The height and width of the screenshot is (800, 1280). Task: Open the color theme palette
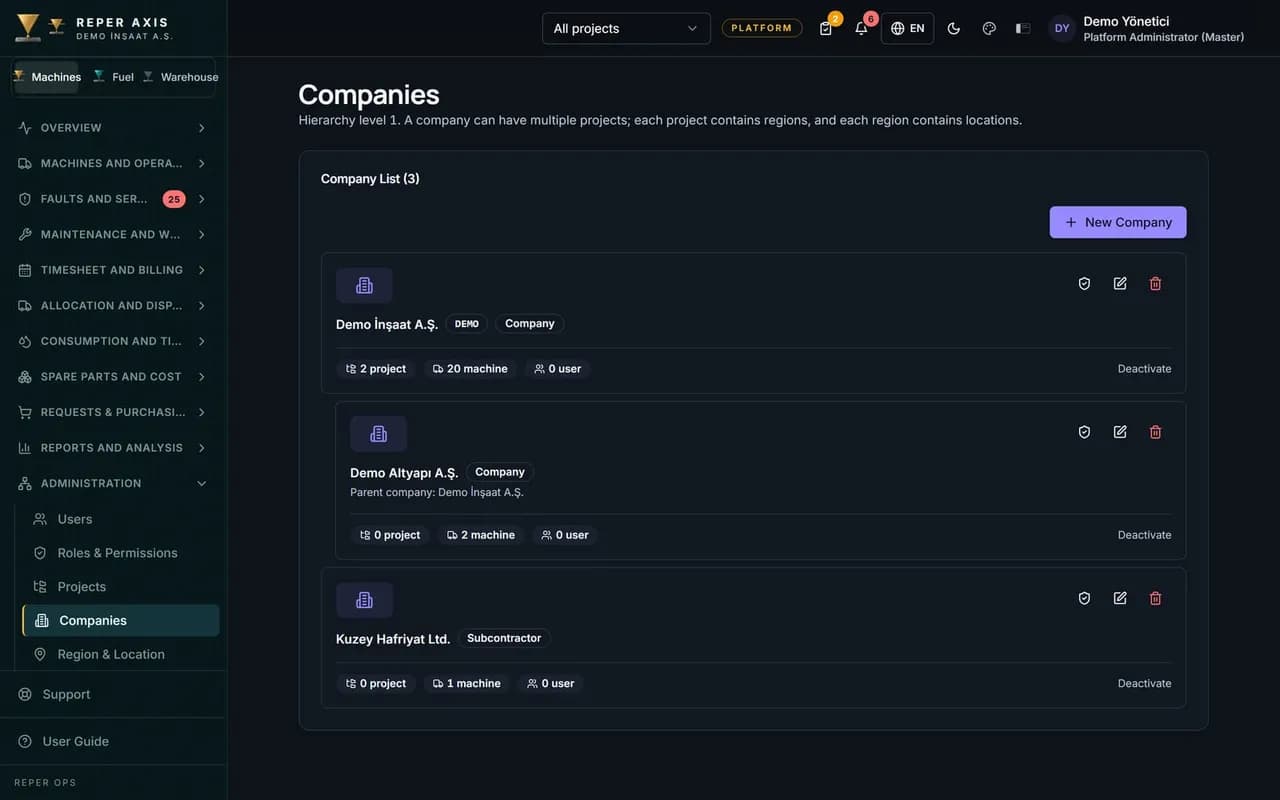(x=989, y=28)
